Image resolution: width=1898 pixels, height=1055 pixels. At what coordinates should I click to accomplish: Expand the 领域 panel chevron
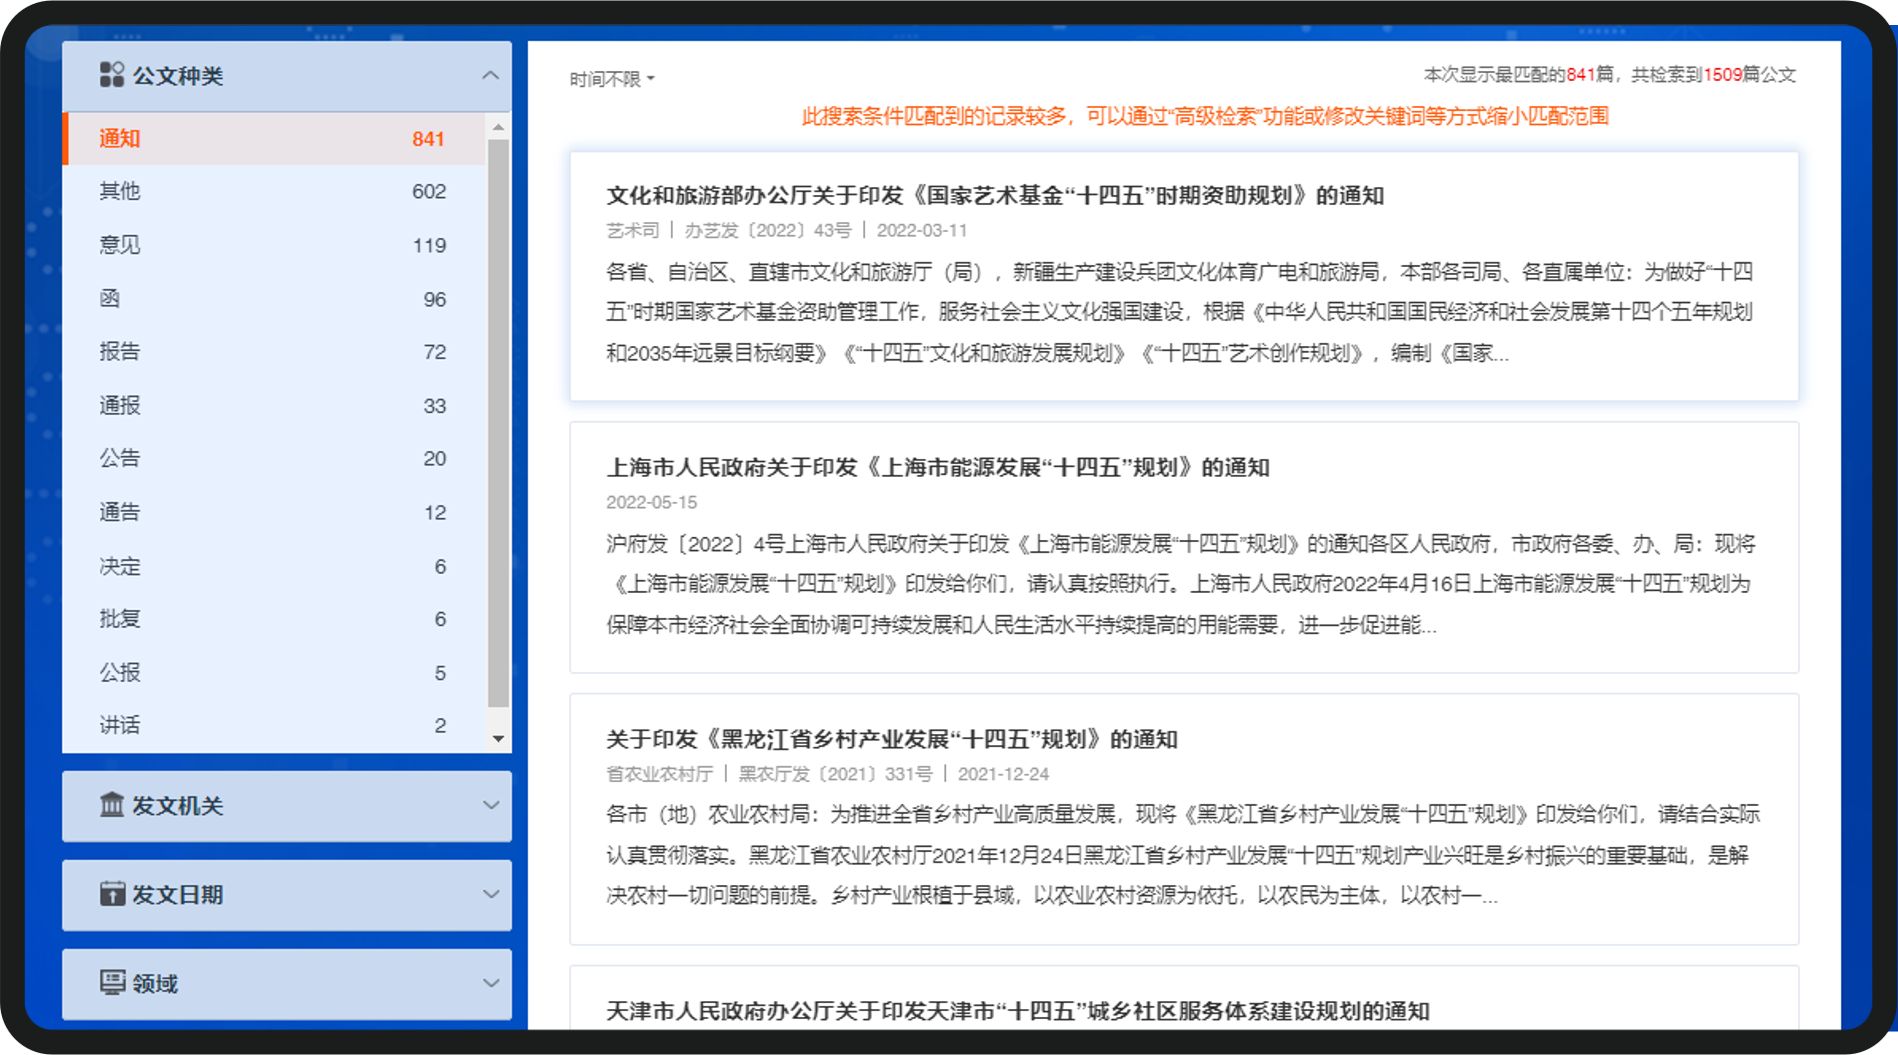coord(490,983)
